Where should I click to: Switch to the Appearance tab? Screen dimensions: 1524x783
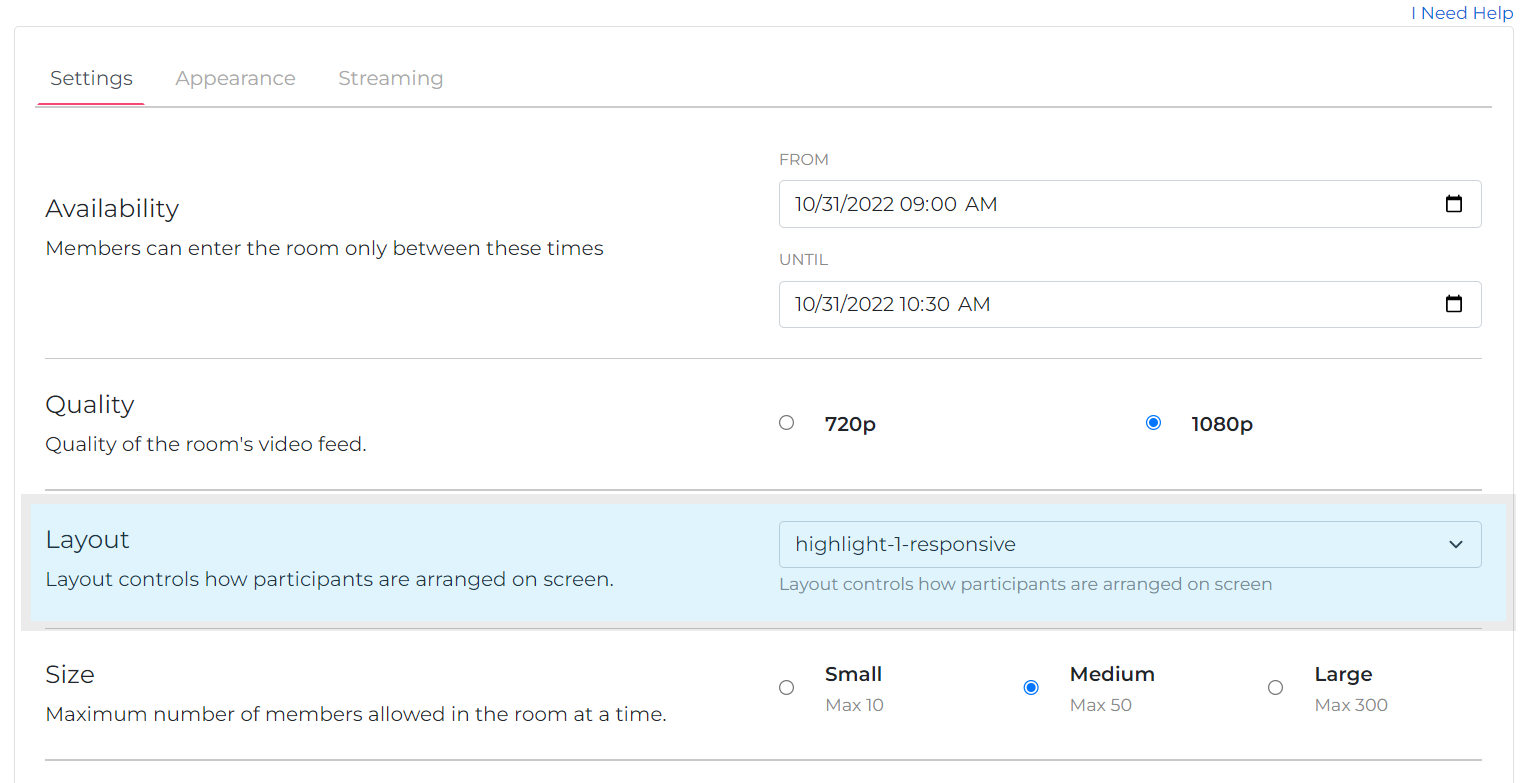[x=236, y=78]
